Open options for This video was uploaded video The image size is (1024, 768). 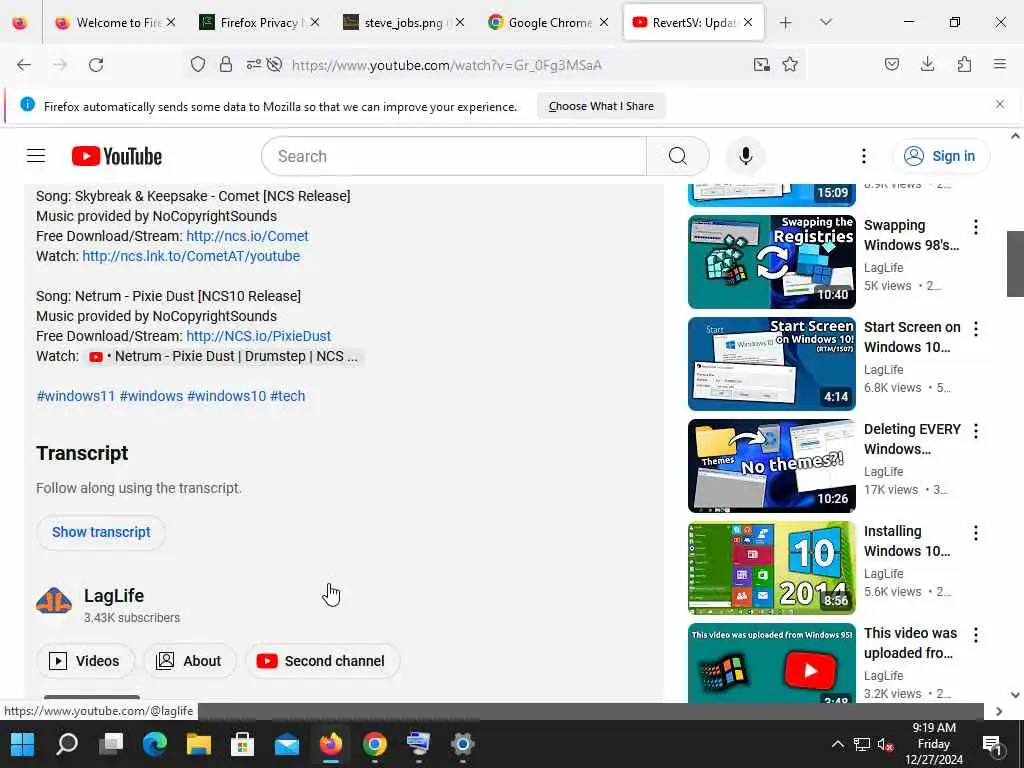[x=976, y=635]
